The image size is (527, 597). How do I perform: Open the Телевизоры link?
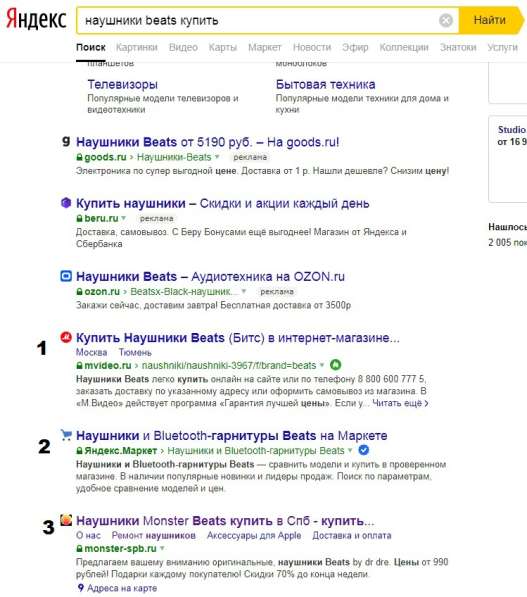[x=123, y=84]
